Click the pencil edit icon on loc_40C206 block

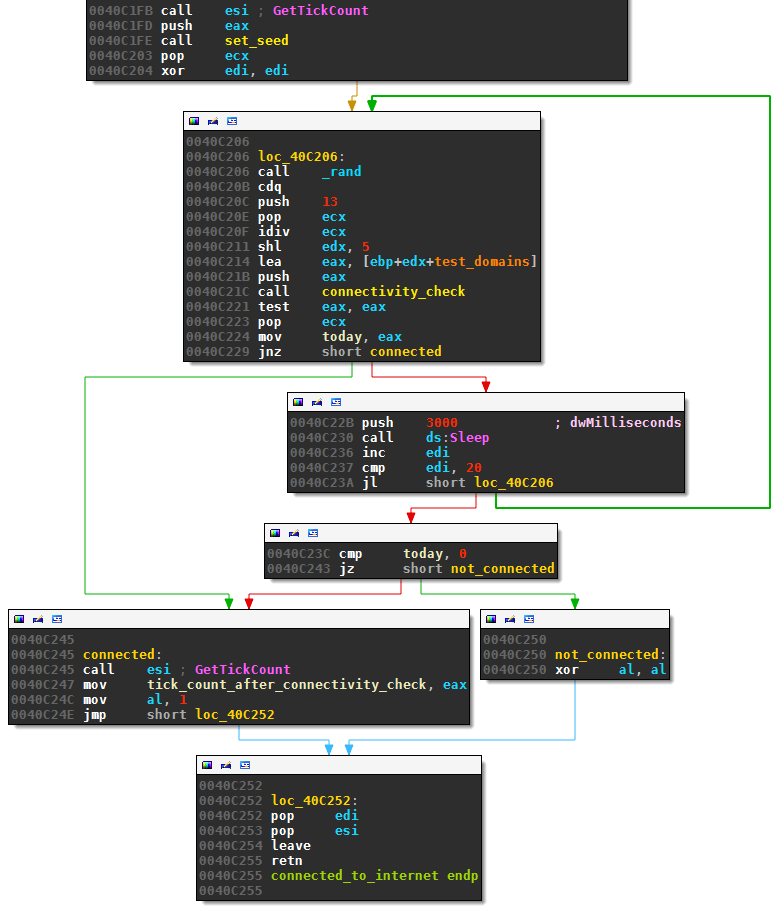pyautogui.click(x=213, y=121)
